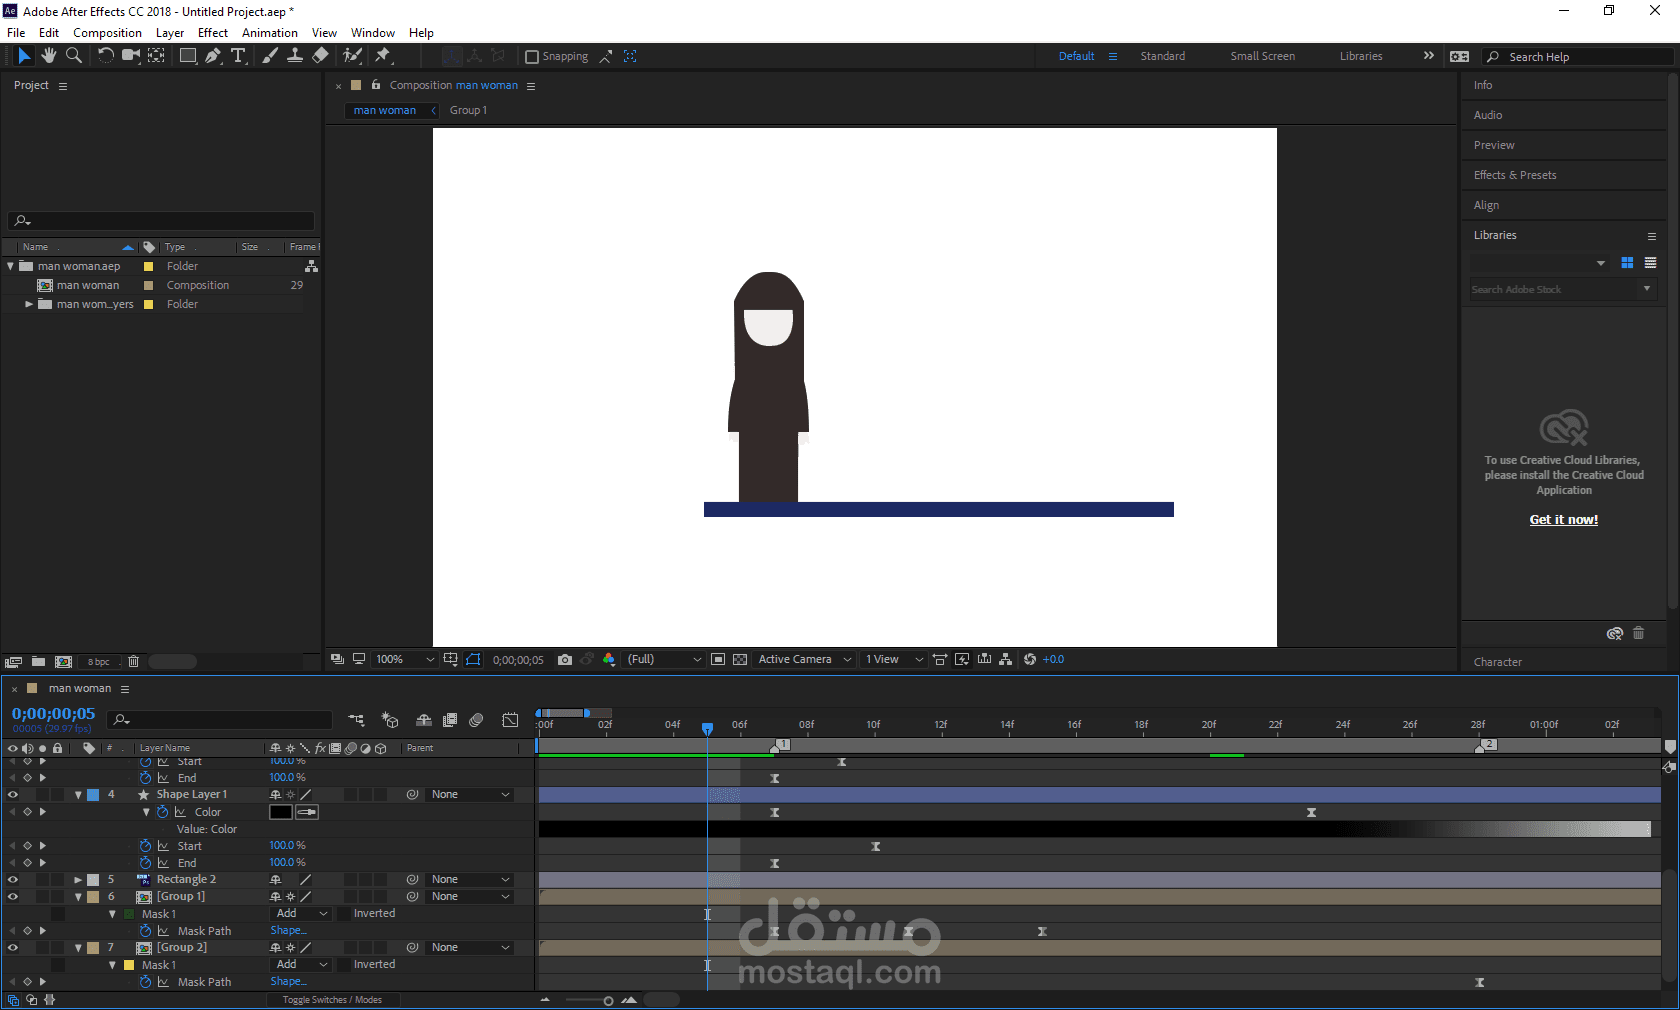Screen dimensions: 1680x1010
Task: Switch to the Small Screen workspace
Action: tap(1263, 56)
